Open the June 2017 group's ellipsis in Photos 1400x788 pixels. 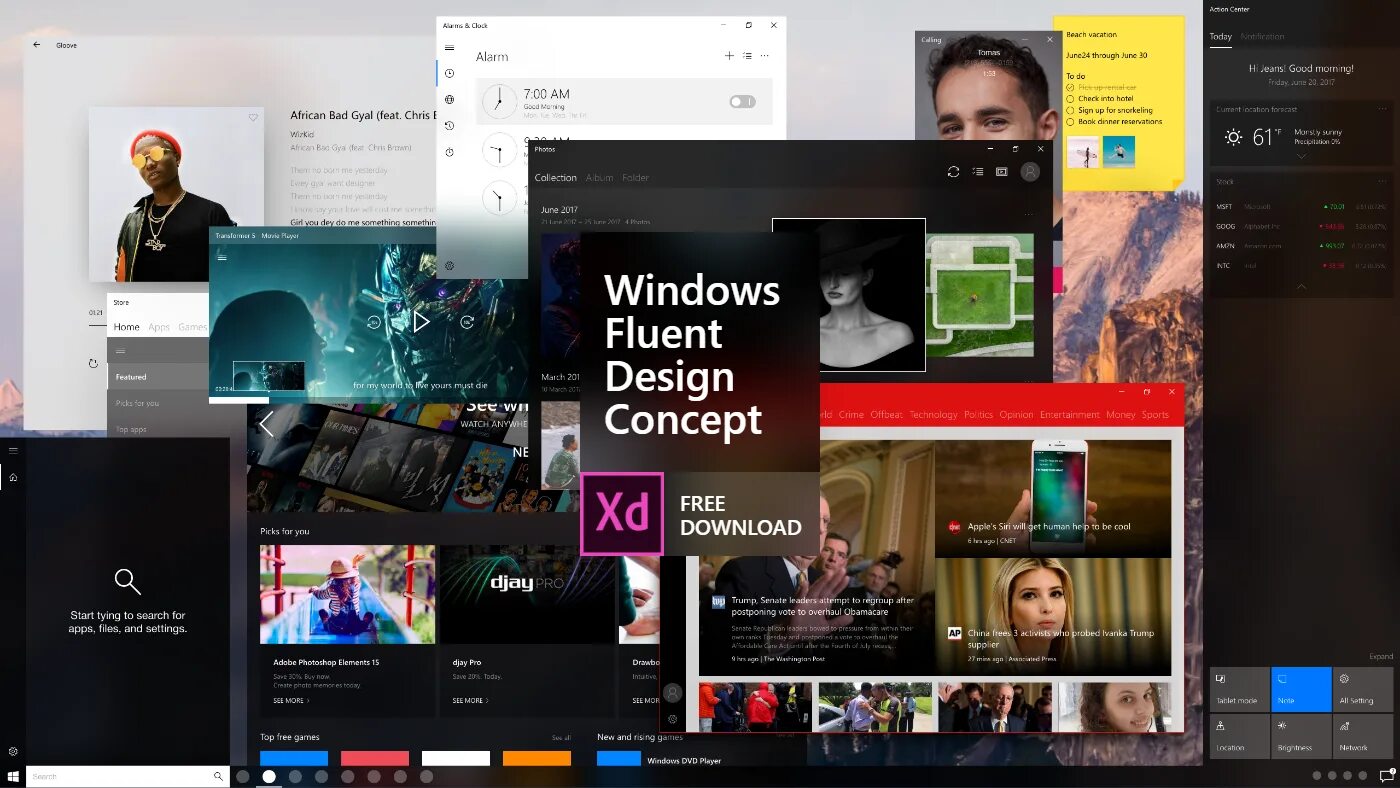[x=1029, y=214]
